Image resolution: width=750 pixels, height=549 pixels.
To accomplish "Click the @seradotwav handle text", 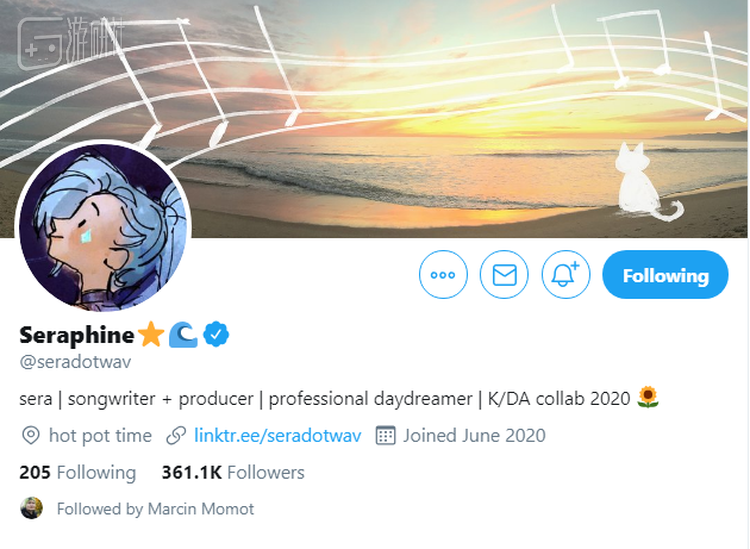I will tap(76, 362).
